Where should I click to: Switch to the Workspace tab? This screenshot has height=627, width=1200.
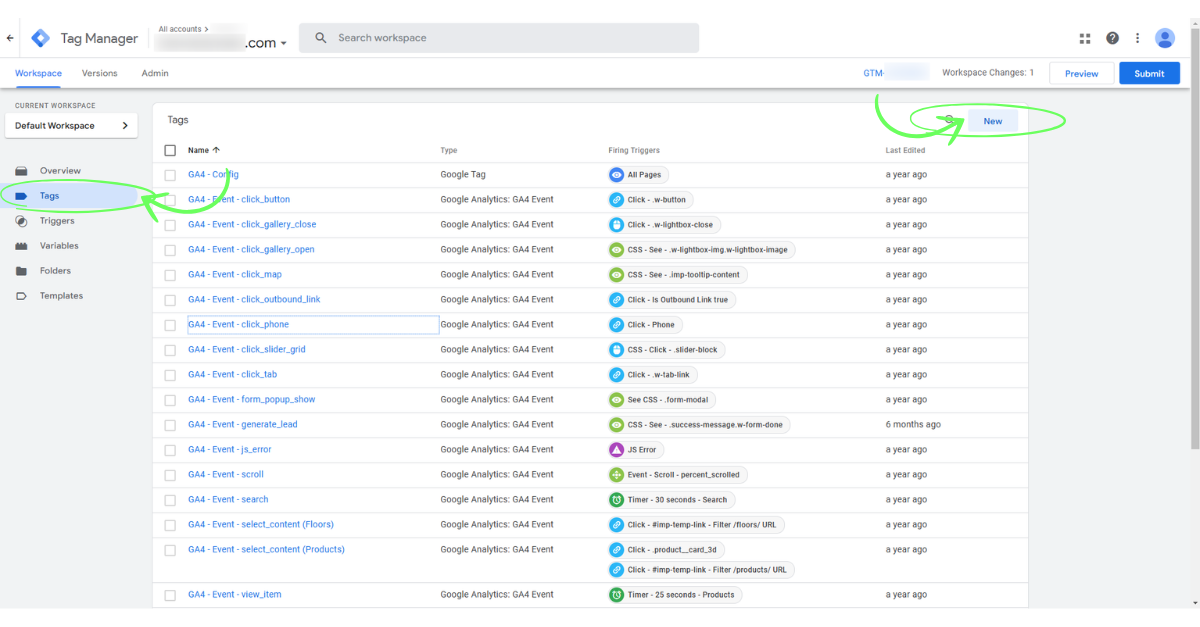coord(38,73)
